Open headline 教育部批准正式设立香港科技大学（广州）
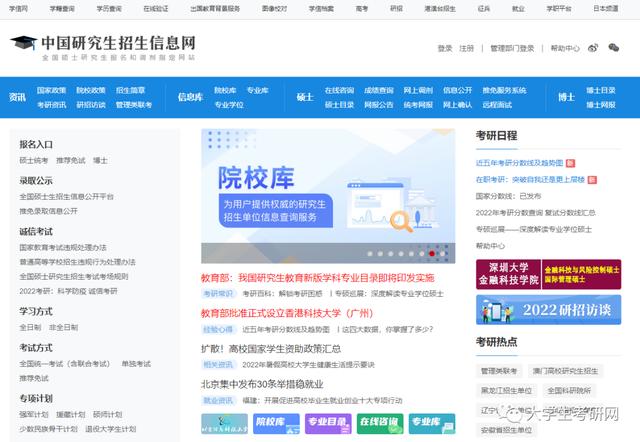Screen dimensions: 640x442 (287, 313)
